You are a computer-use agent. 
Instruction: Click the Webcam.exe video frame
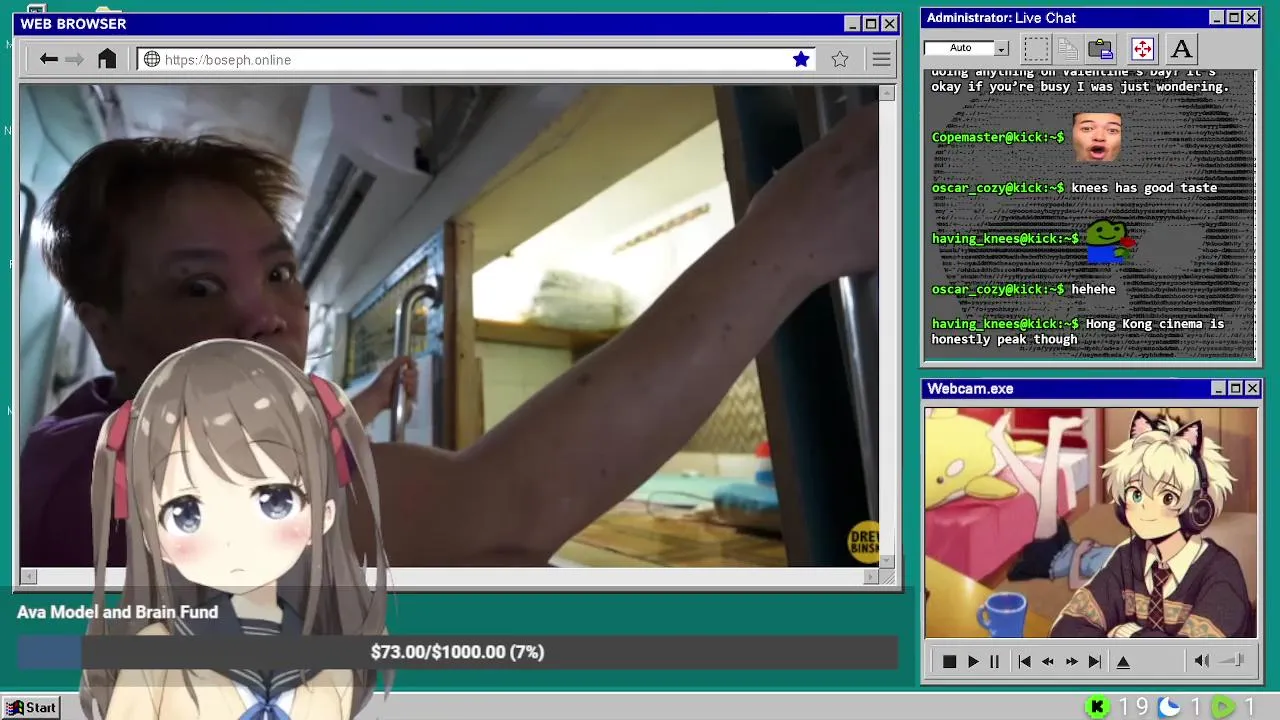(x=1091, y=522)
